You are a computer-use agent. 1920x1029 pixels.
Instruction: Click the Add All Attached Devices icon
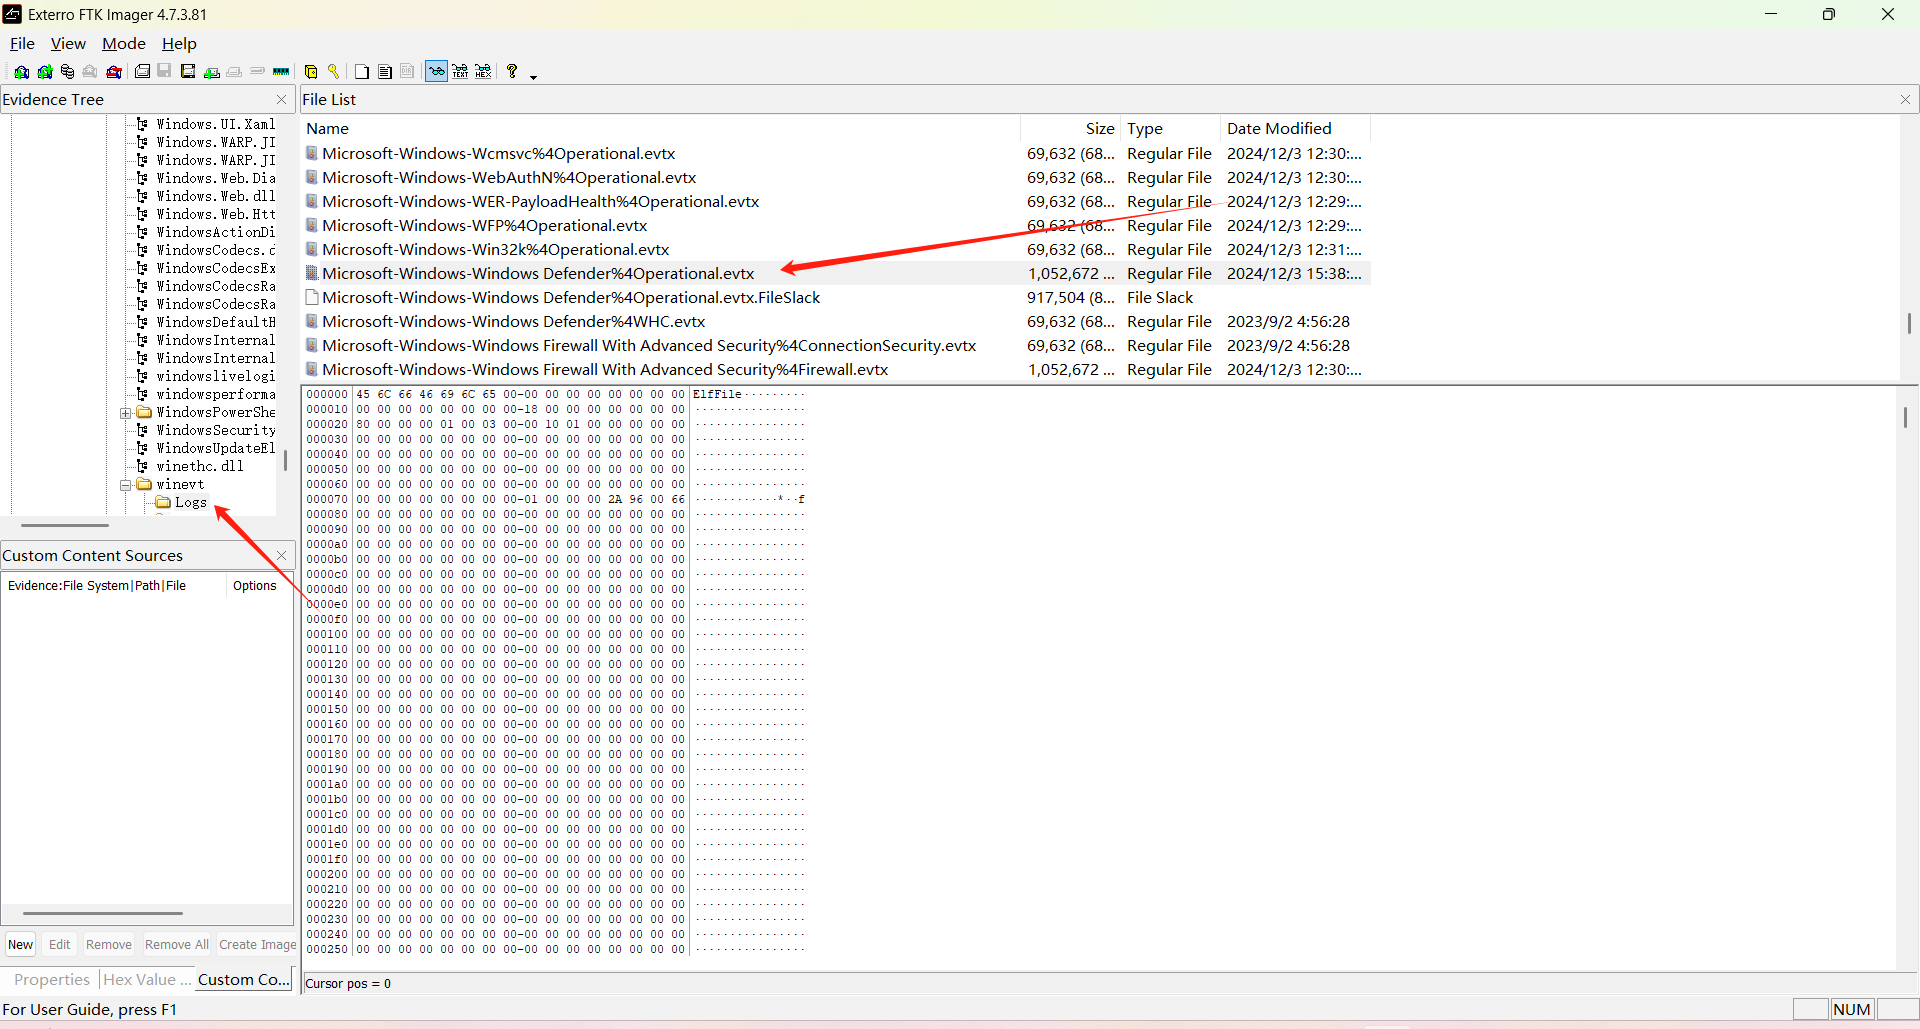pyautogui.click(x=45, y=72)
